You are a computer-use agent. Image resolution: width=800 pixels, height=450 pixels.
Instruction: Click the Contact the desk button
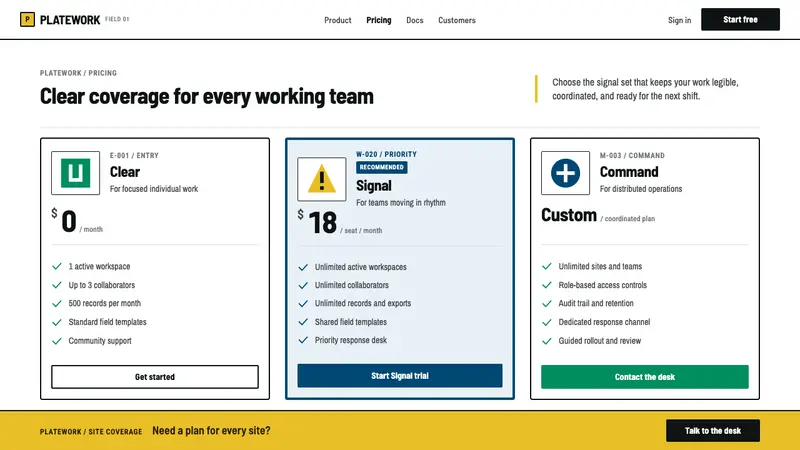(x=645, y=377)
